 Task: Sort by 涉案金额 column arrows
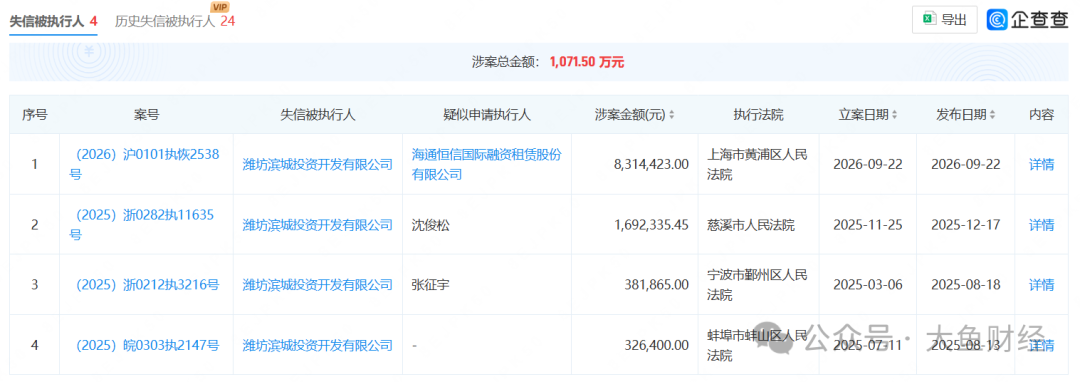click(x=672, y=115)
